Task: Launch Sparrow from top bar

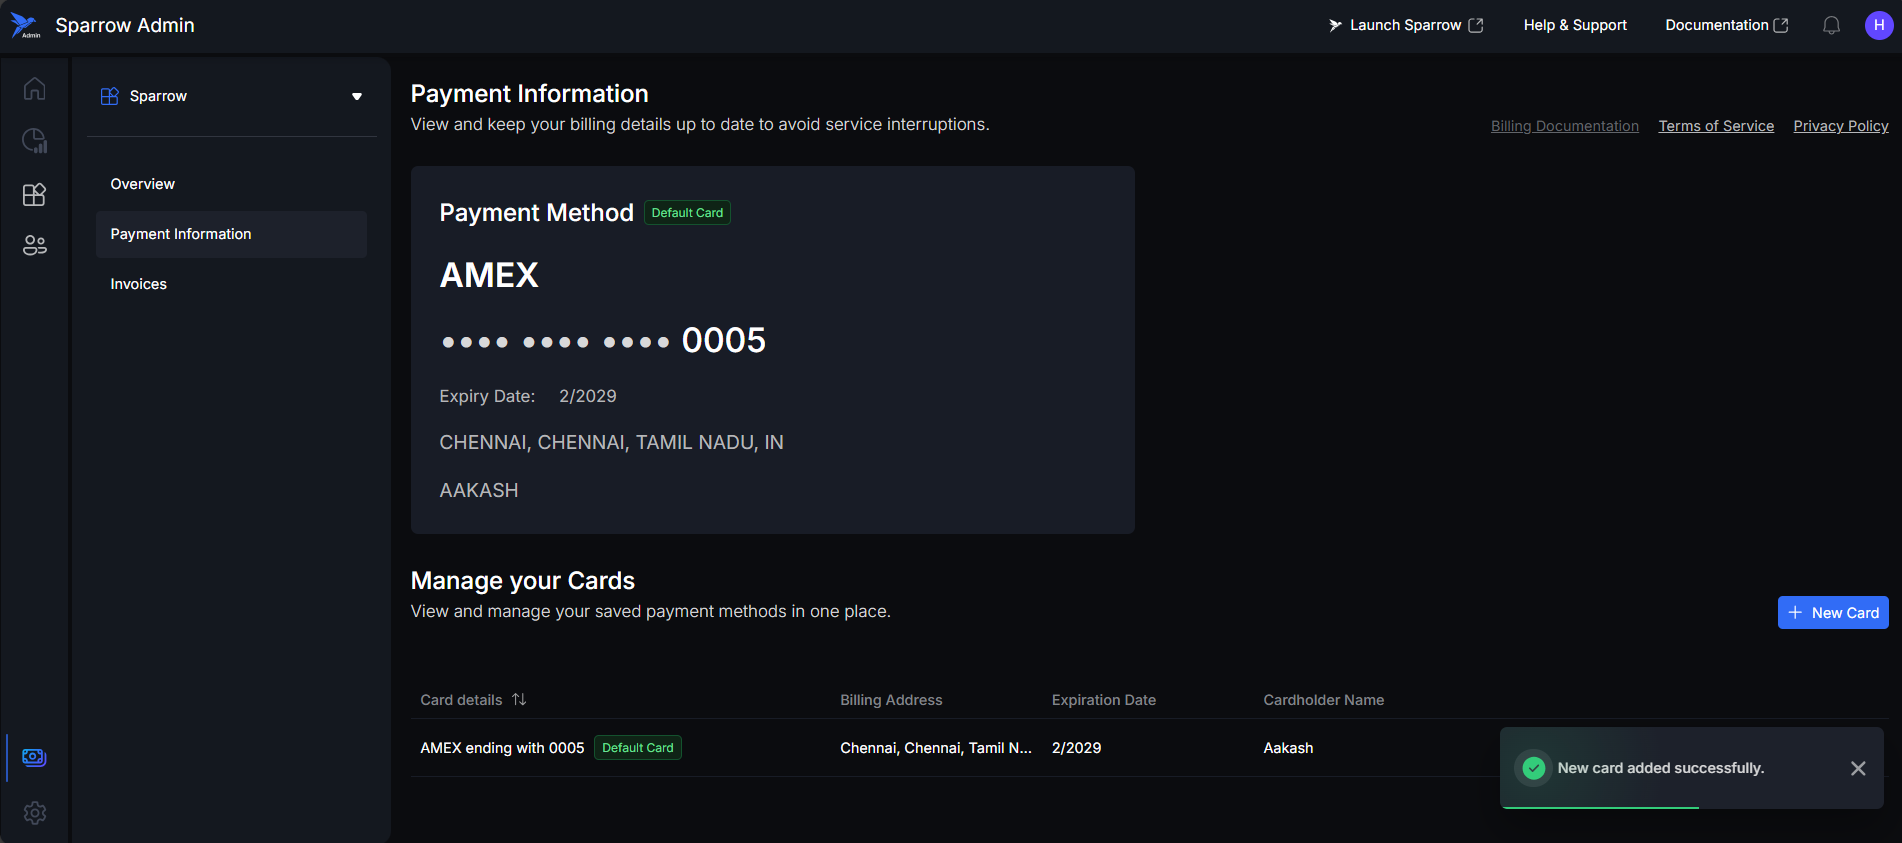Action: (x=1405, y=26)
